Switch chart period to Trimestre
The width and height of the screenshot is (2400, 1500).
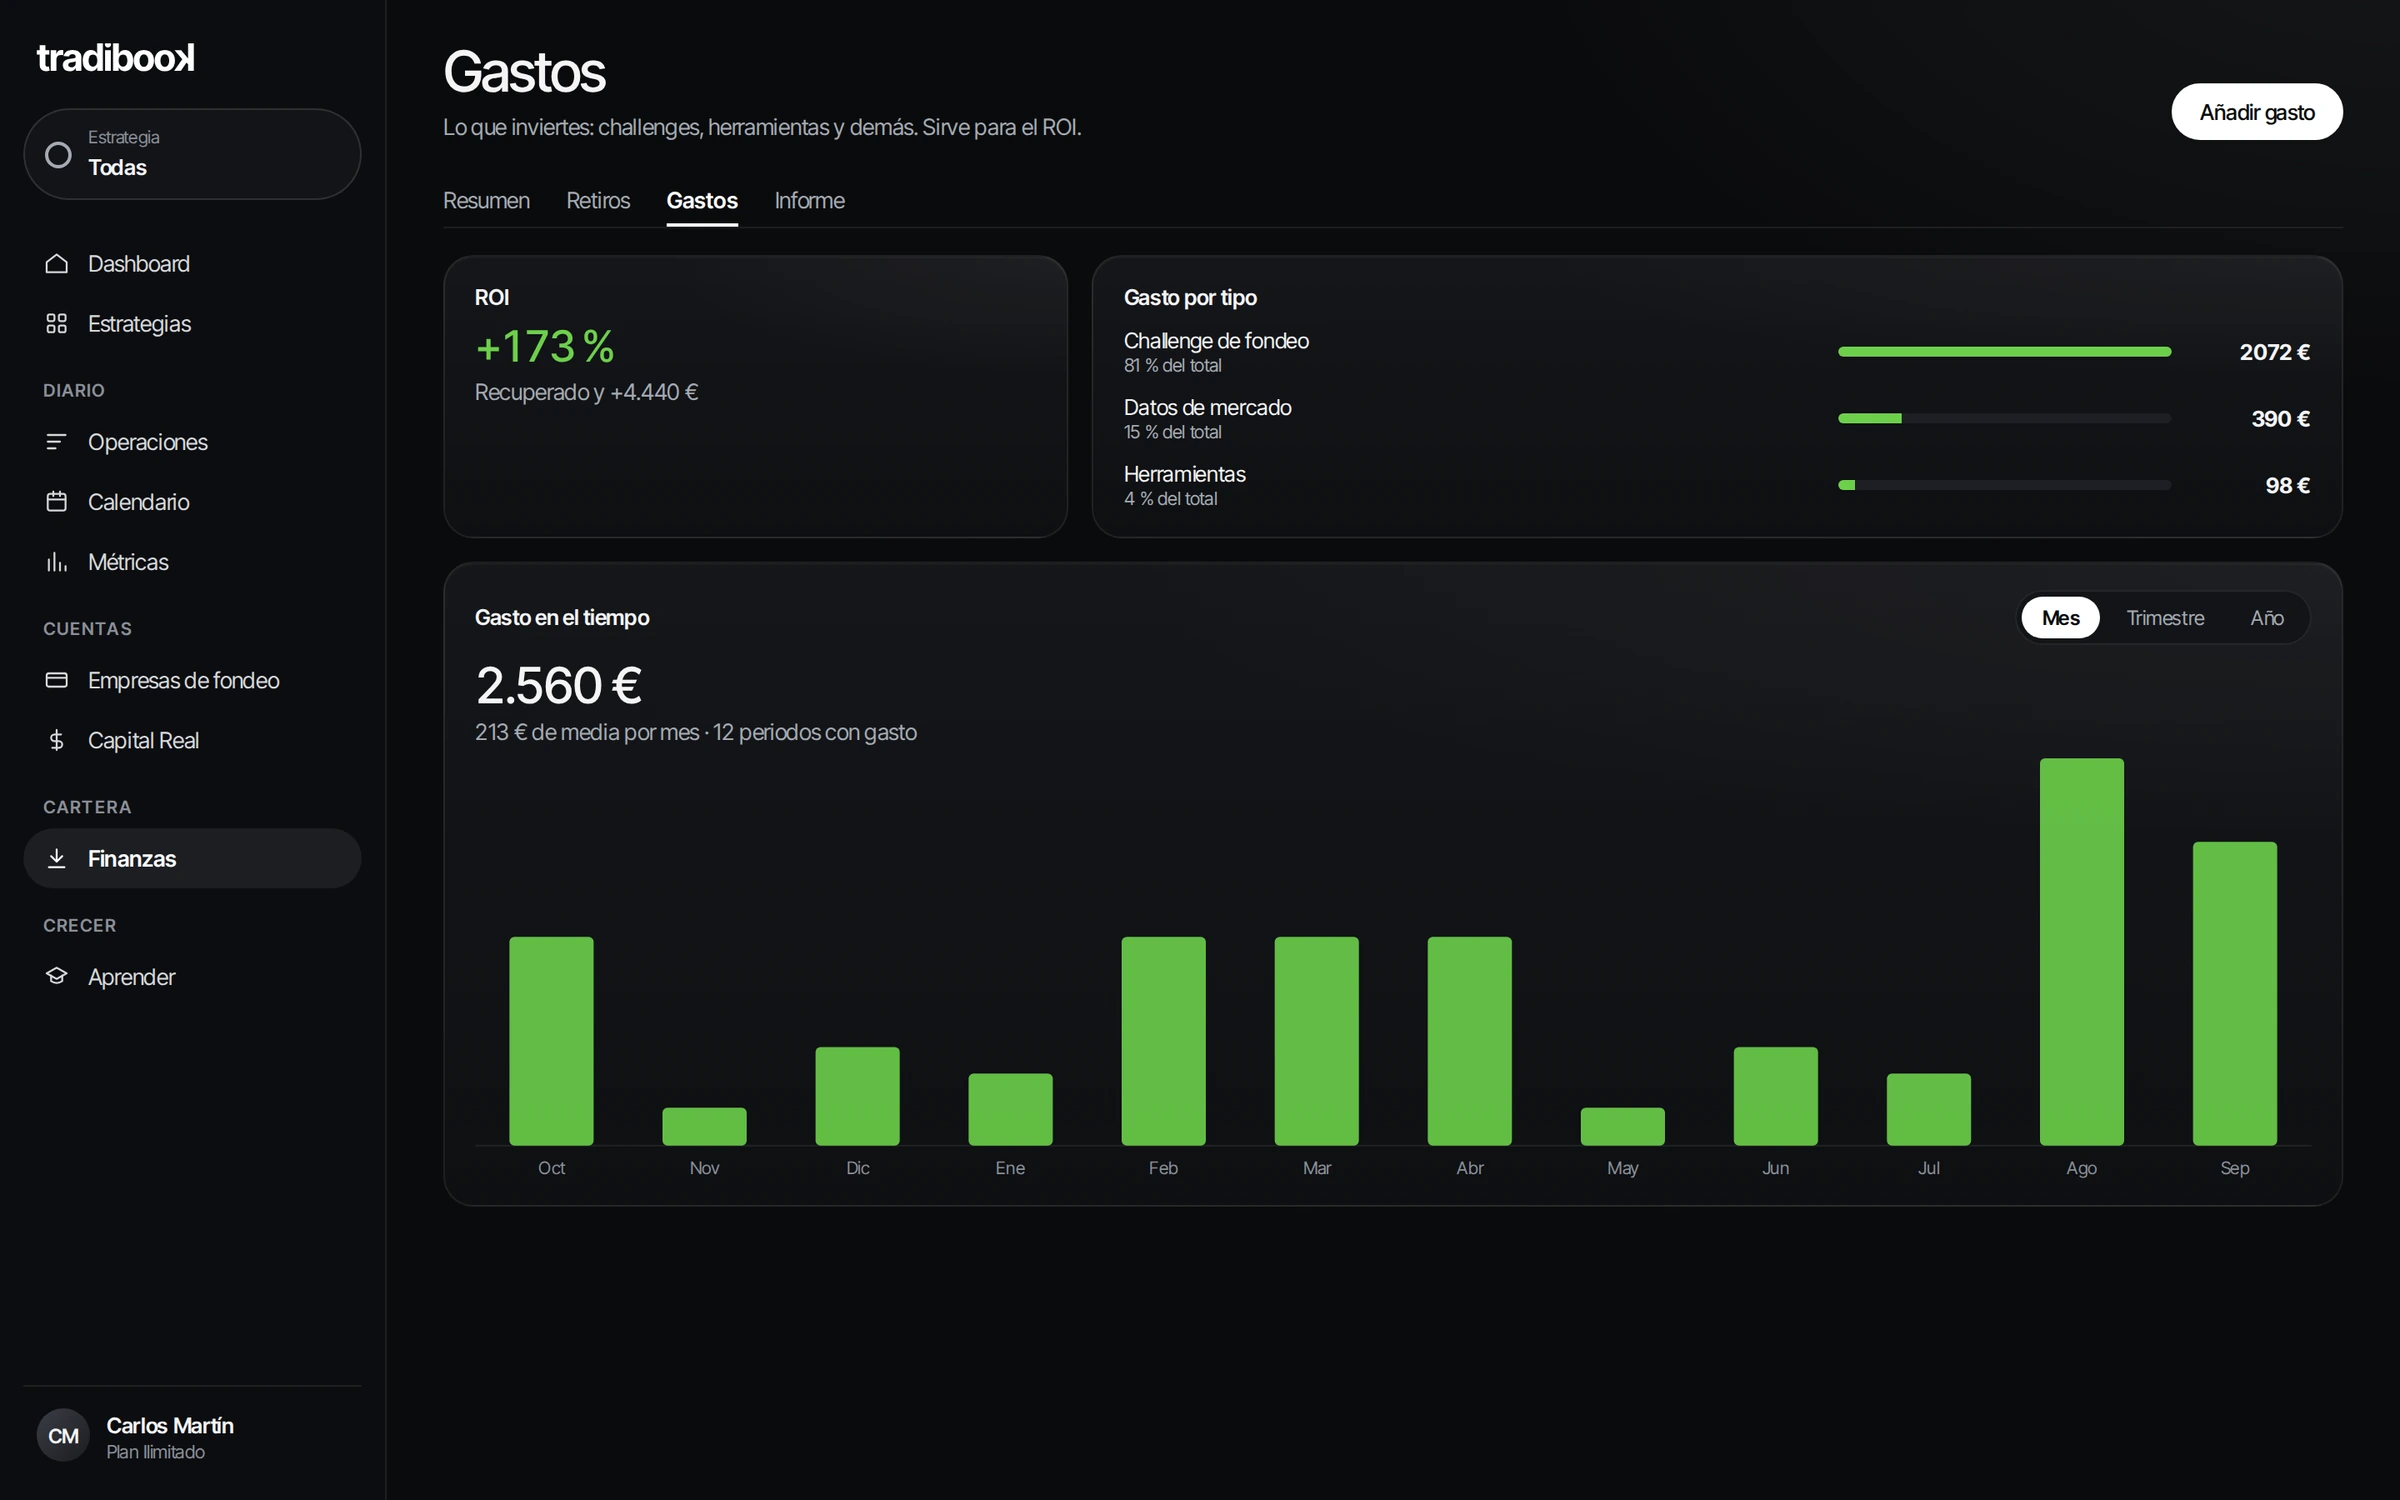pyautogui.click(x=2165, y=618)
